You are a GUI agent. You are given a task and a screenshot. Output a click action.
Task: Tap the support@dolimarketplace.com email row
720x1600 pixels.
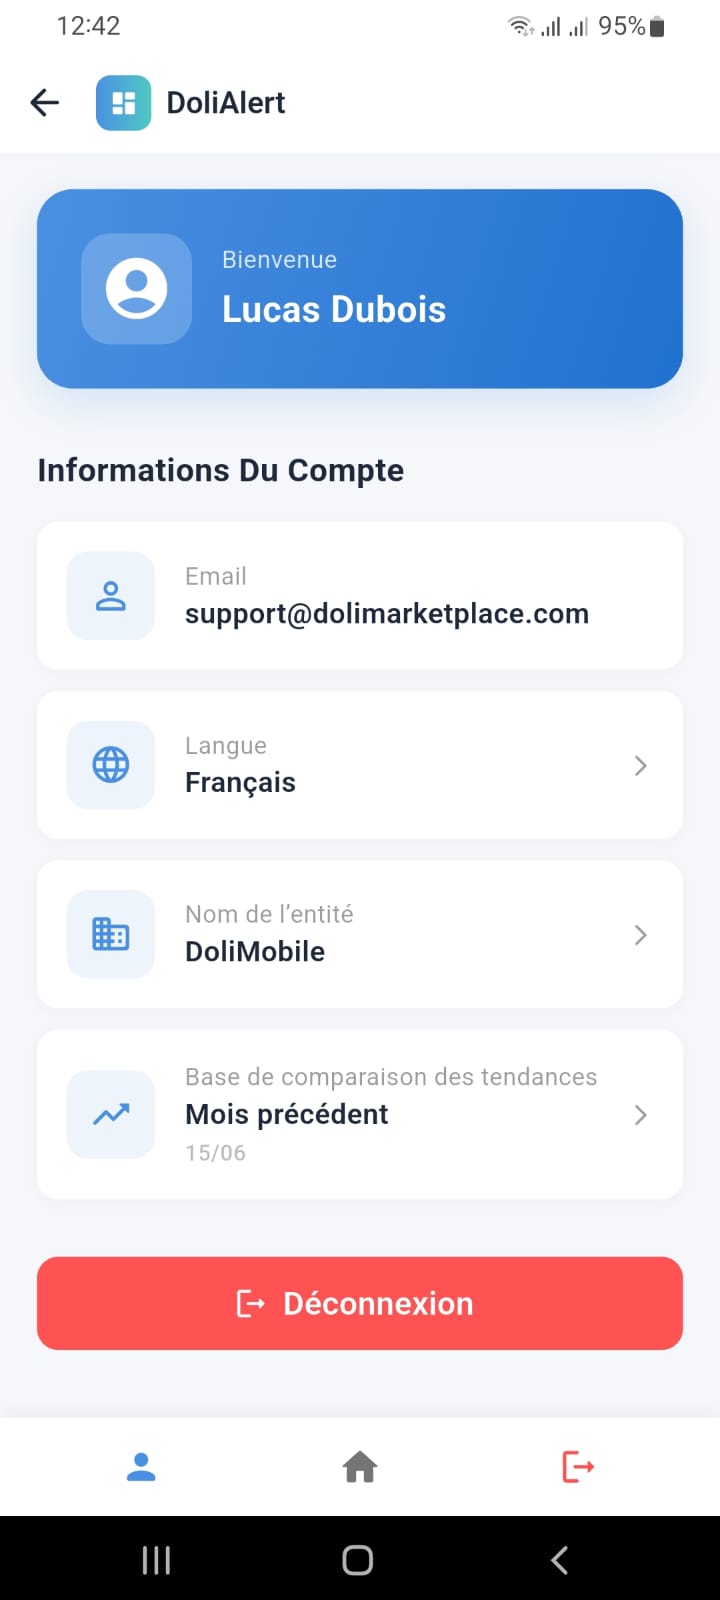(360, 596)
